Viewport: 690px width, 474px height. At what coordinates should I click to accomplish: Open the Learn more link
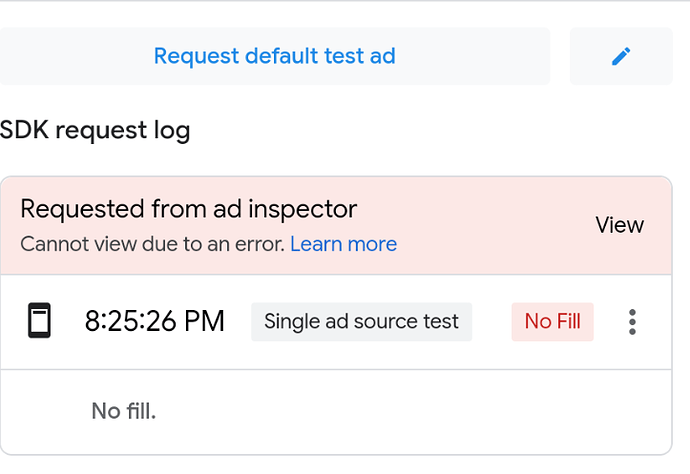[343, 244]
